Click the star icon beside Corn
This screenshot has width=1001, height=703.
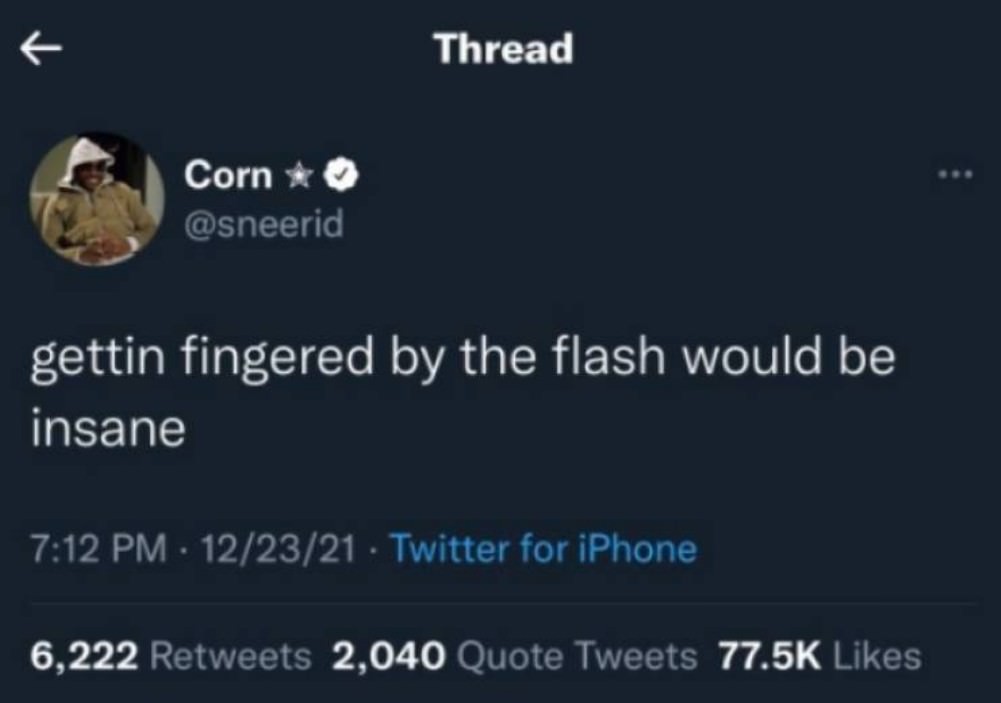coord(301,176)
